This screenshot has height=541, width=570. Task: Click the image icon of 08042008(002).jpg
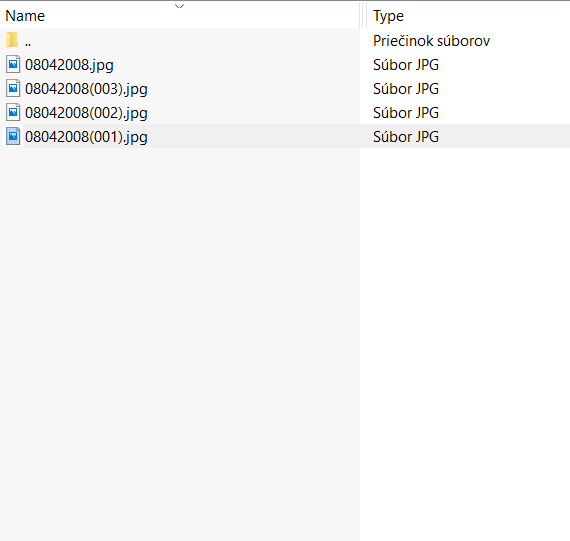click(13, 112)
